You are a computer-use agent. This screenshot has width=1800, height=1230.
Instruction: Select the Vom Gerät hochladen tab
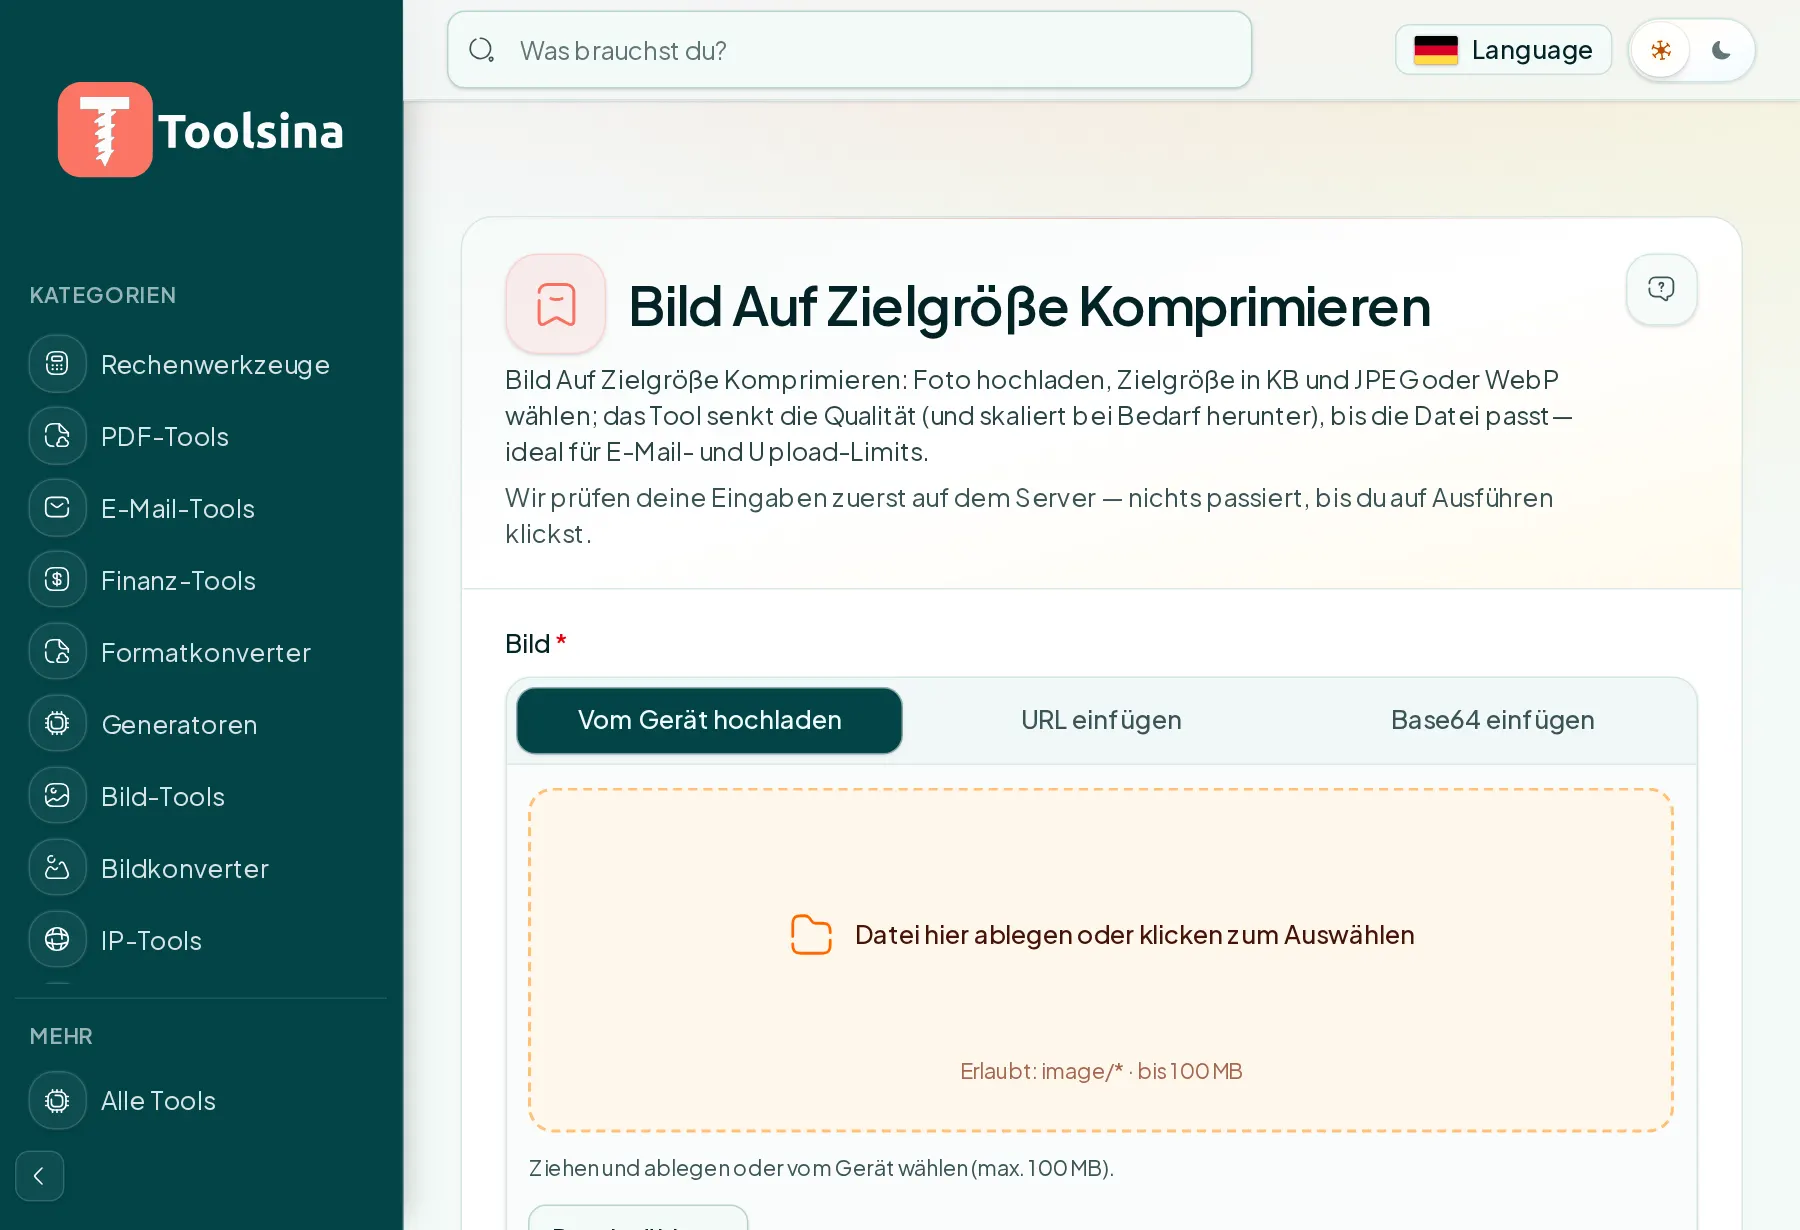[709, 720]
